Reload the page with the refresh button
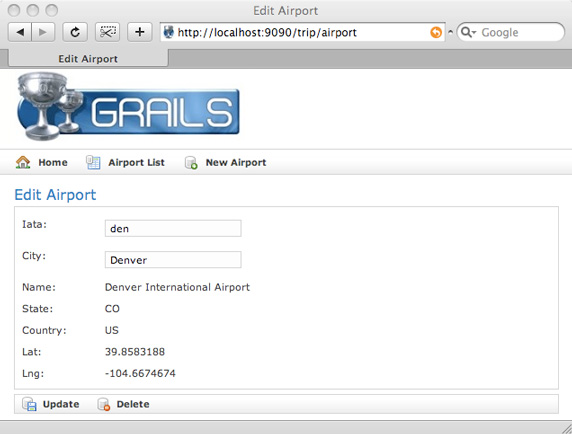The height and width of the screenshot is (434, 572). coord(75,32)
